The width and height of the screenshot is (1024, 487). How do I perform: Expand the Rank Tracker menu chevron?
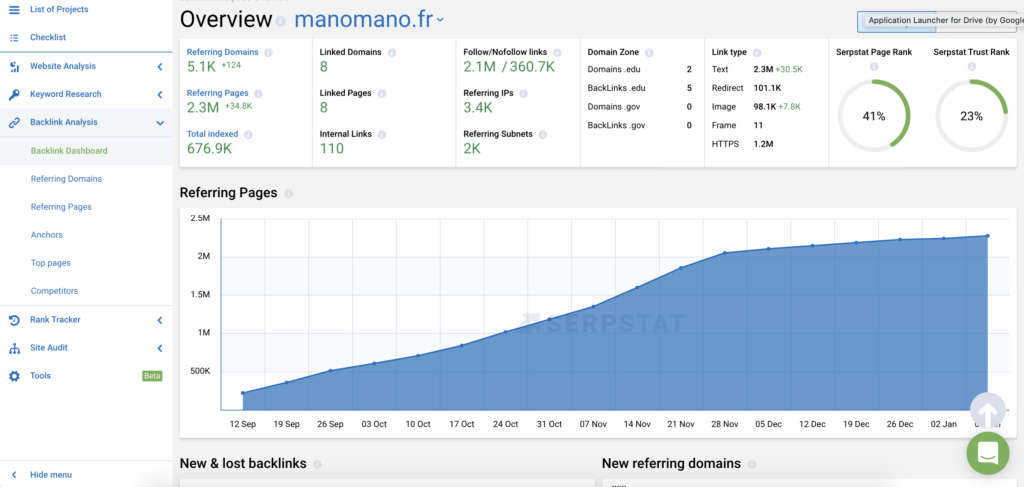[160, 320]
